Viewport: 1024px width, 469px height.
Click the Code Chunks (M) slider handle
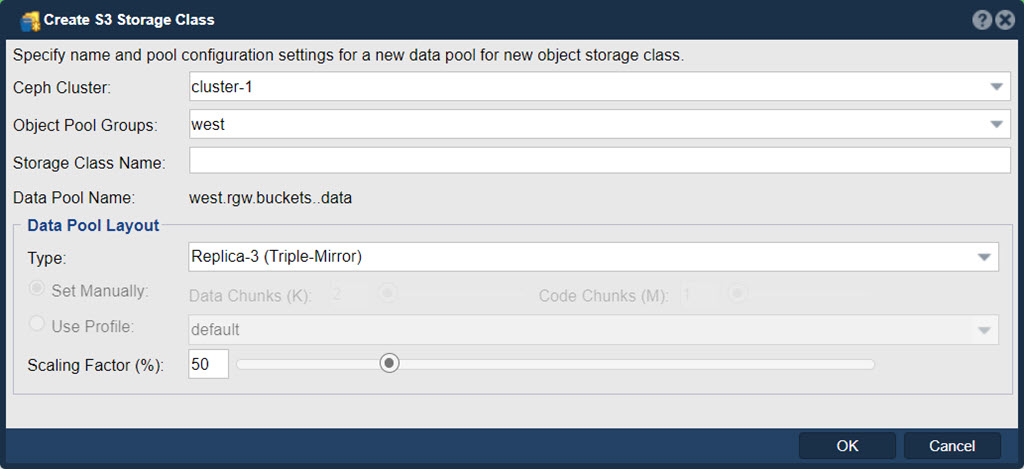click(x=737, y=293)
